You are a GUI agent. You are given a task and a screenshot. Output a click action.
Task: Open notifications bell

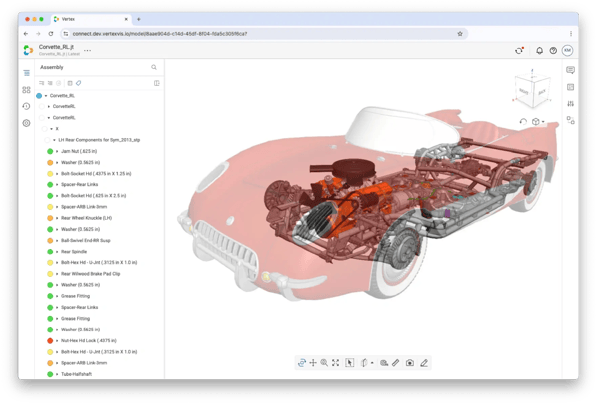tap(539, 51)
